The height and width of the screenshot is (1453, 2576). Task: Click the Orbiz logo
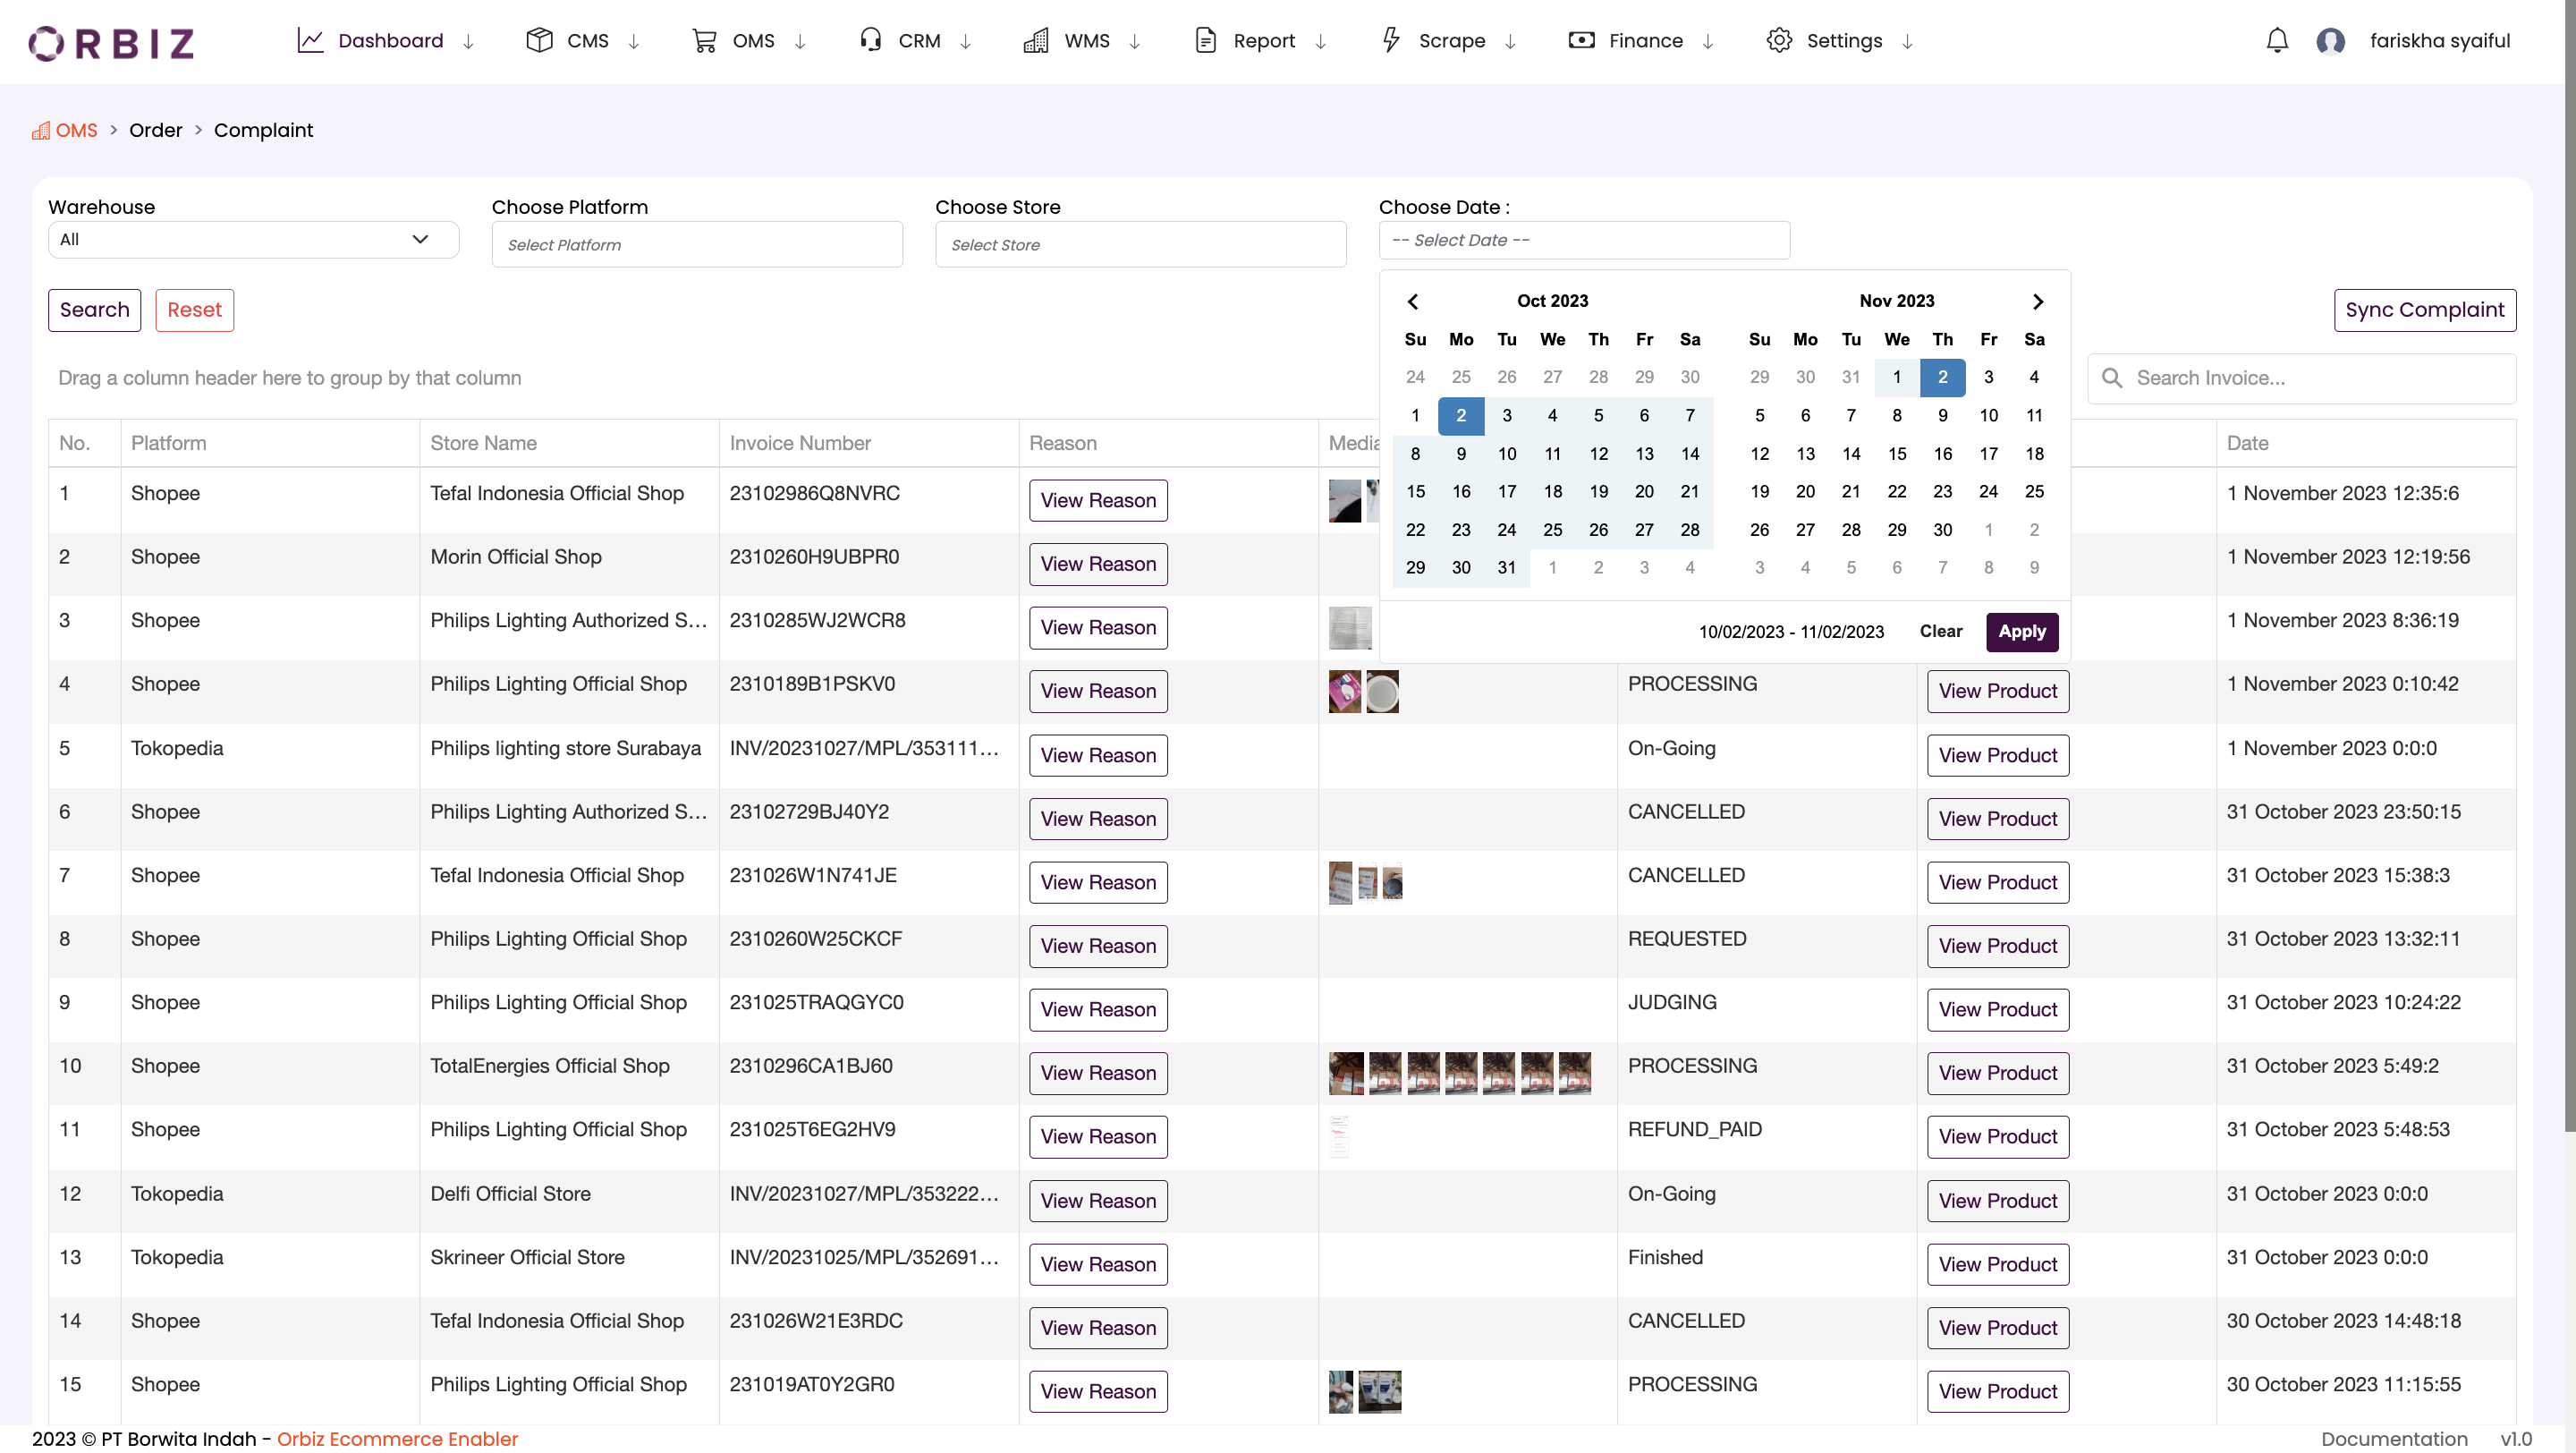(111, 42)
